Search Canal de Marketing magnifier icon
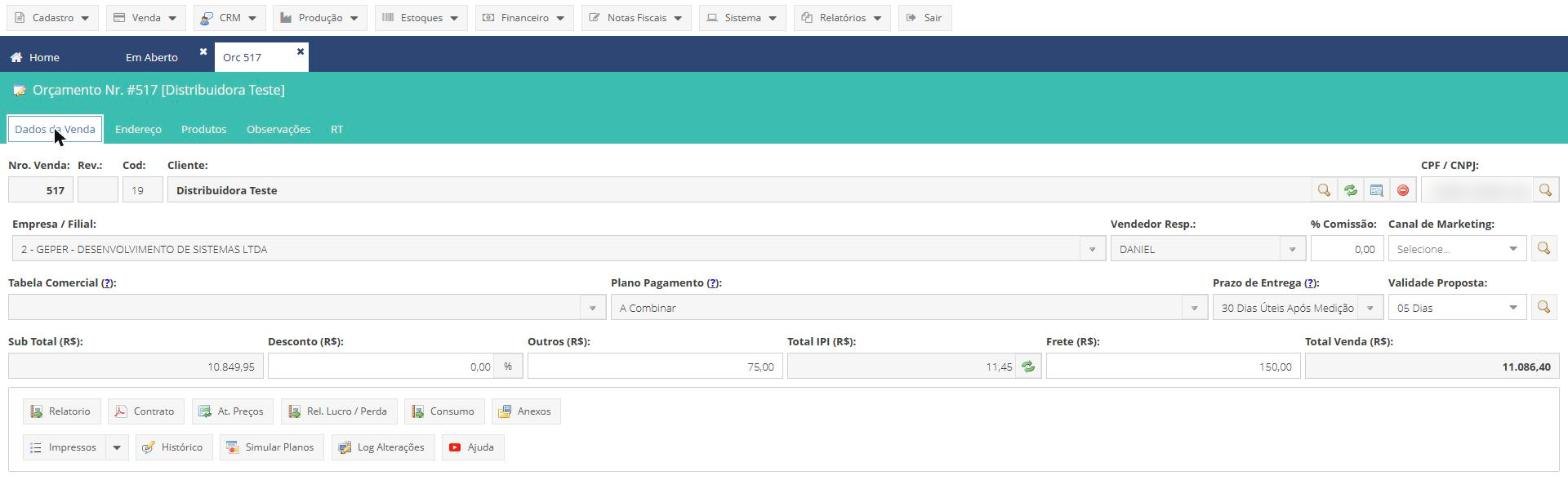 click(1545, 249)
